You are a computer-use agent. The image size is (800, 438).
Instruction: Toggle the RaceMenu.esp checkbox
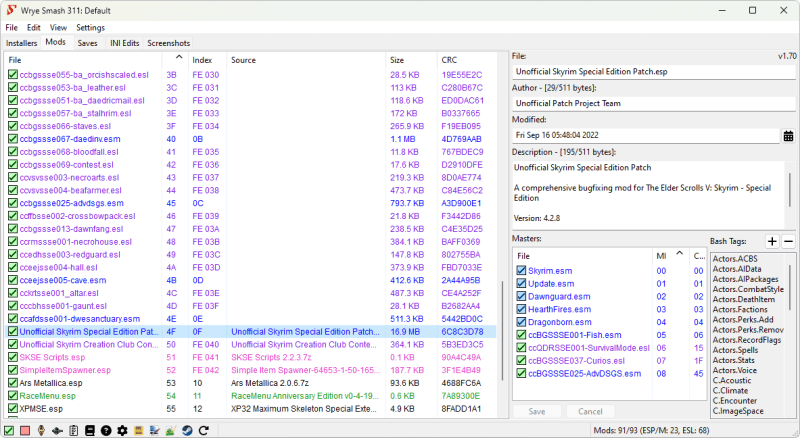[13, 396]
